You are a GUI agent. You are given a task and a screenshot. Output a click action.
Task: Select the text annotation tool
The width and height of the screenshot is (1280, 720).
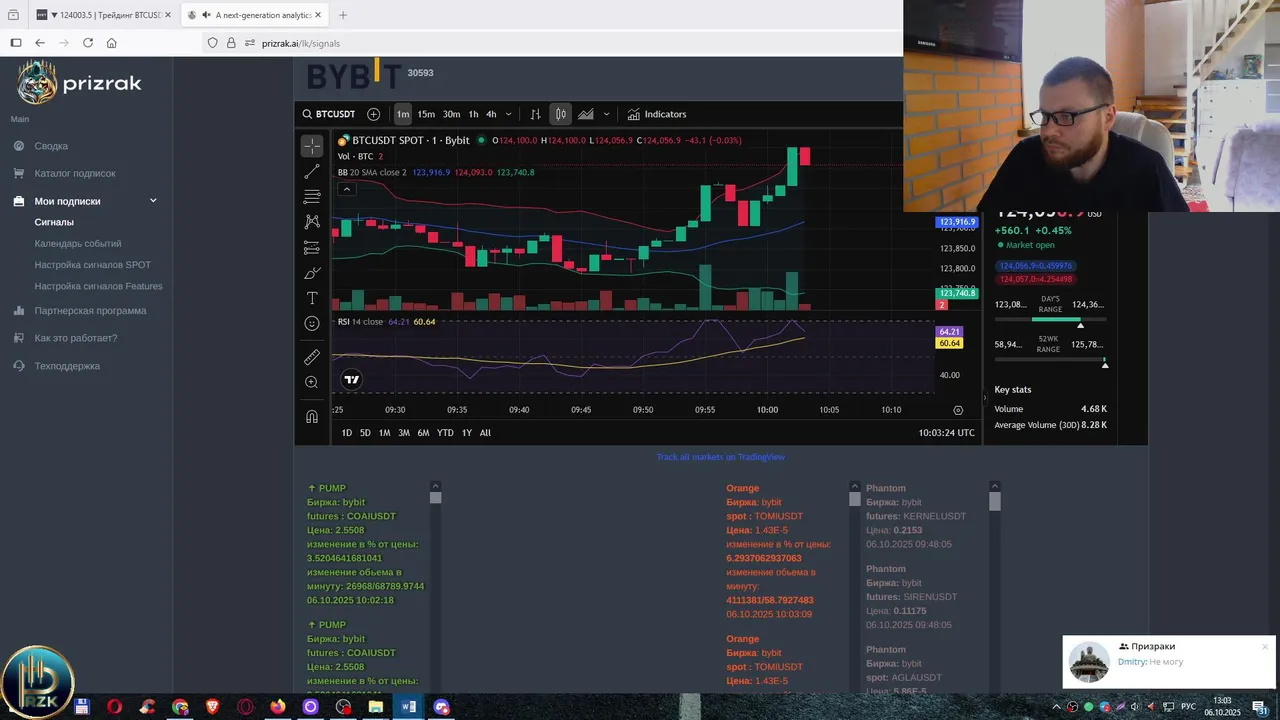coord(312,298)
